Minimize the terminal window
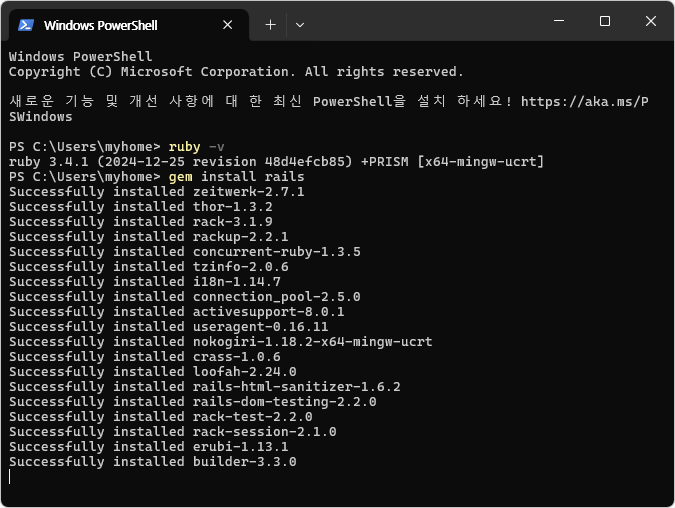The width and height of the screenshot is (675, 508). pyautogui.click(x=559, y=22)
